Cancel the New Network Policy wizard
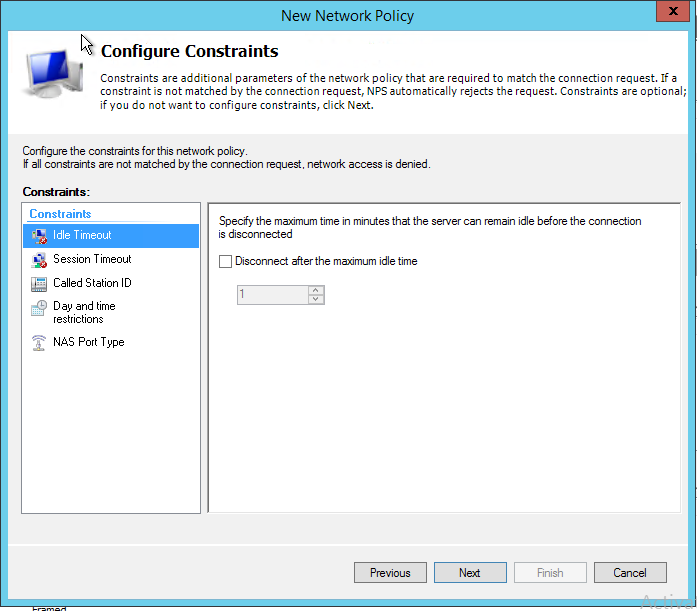This screenshot has width=697, height=611. [x=630, y=573]
